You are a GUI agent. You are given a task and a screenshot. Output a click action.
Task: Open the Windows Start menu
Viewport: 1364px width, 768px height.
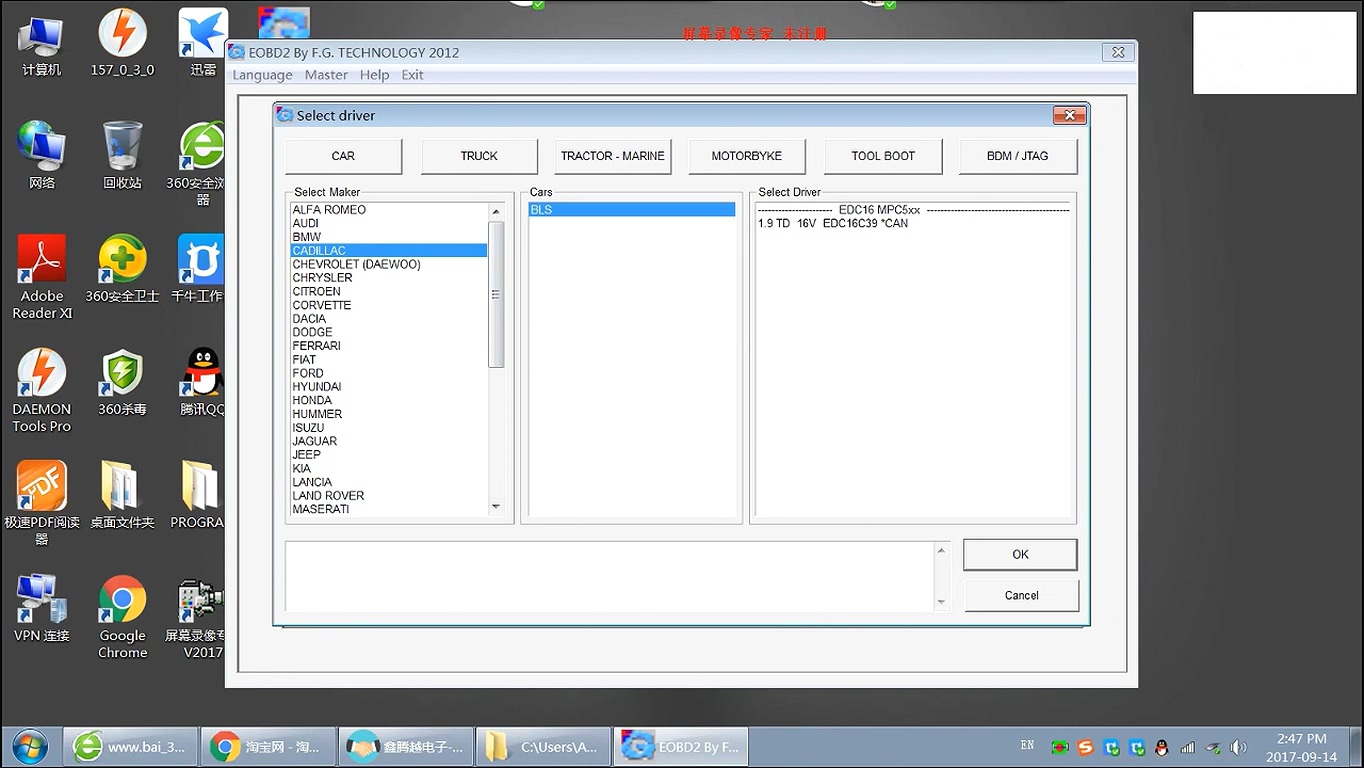[x=30, y=747]
